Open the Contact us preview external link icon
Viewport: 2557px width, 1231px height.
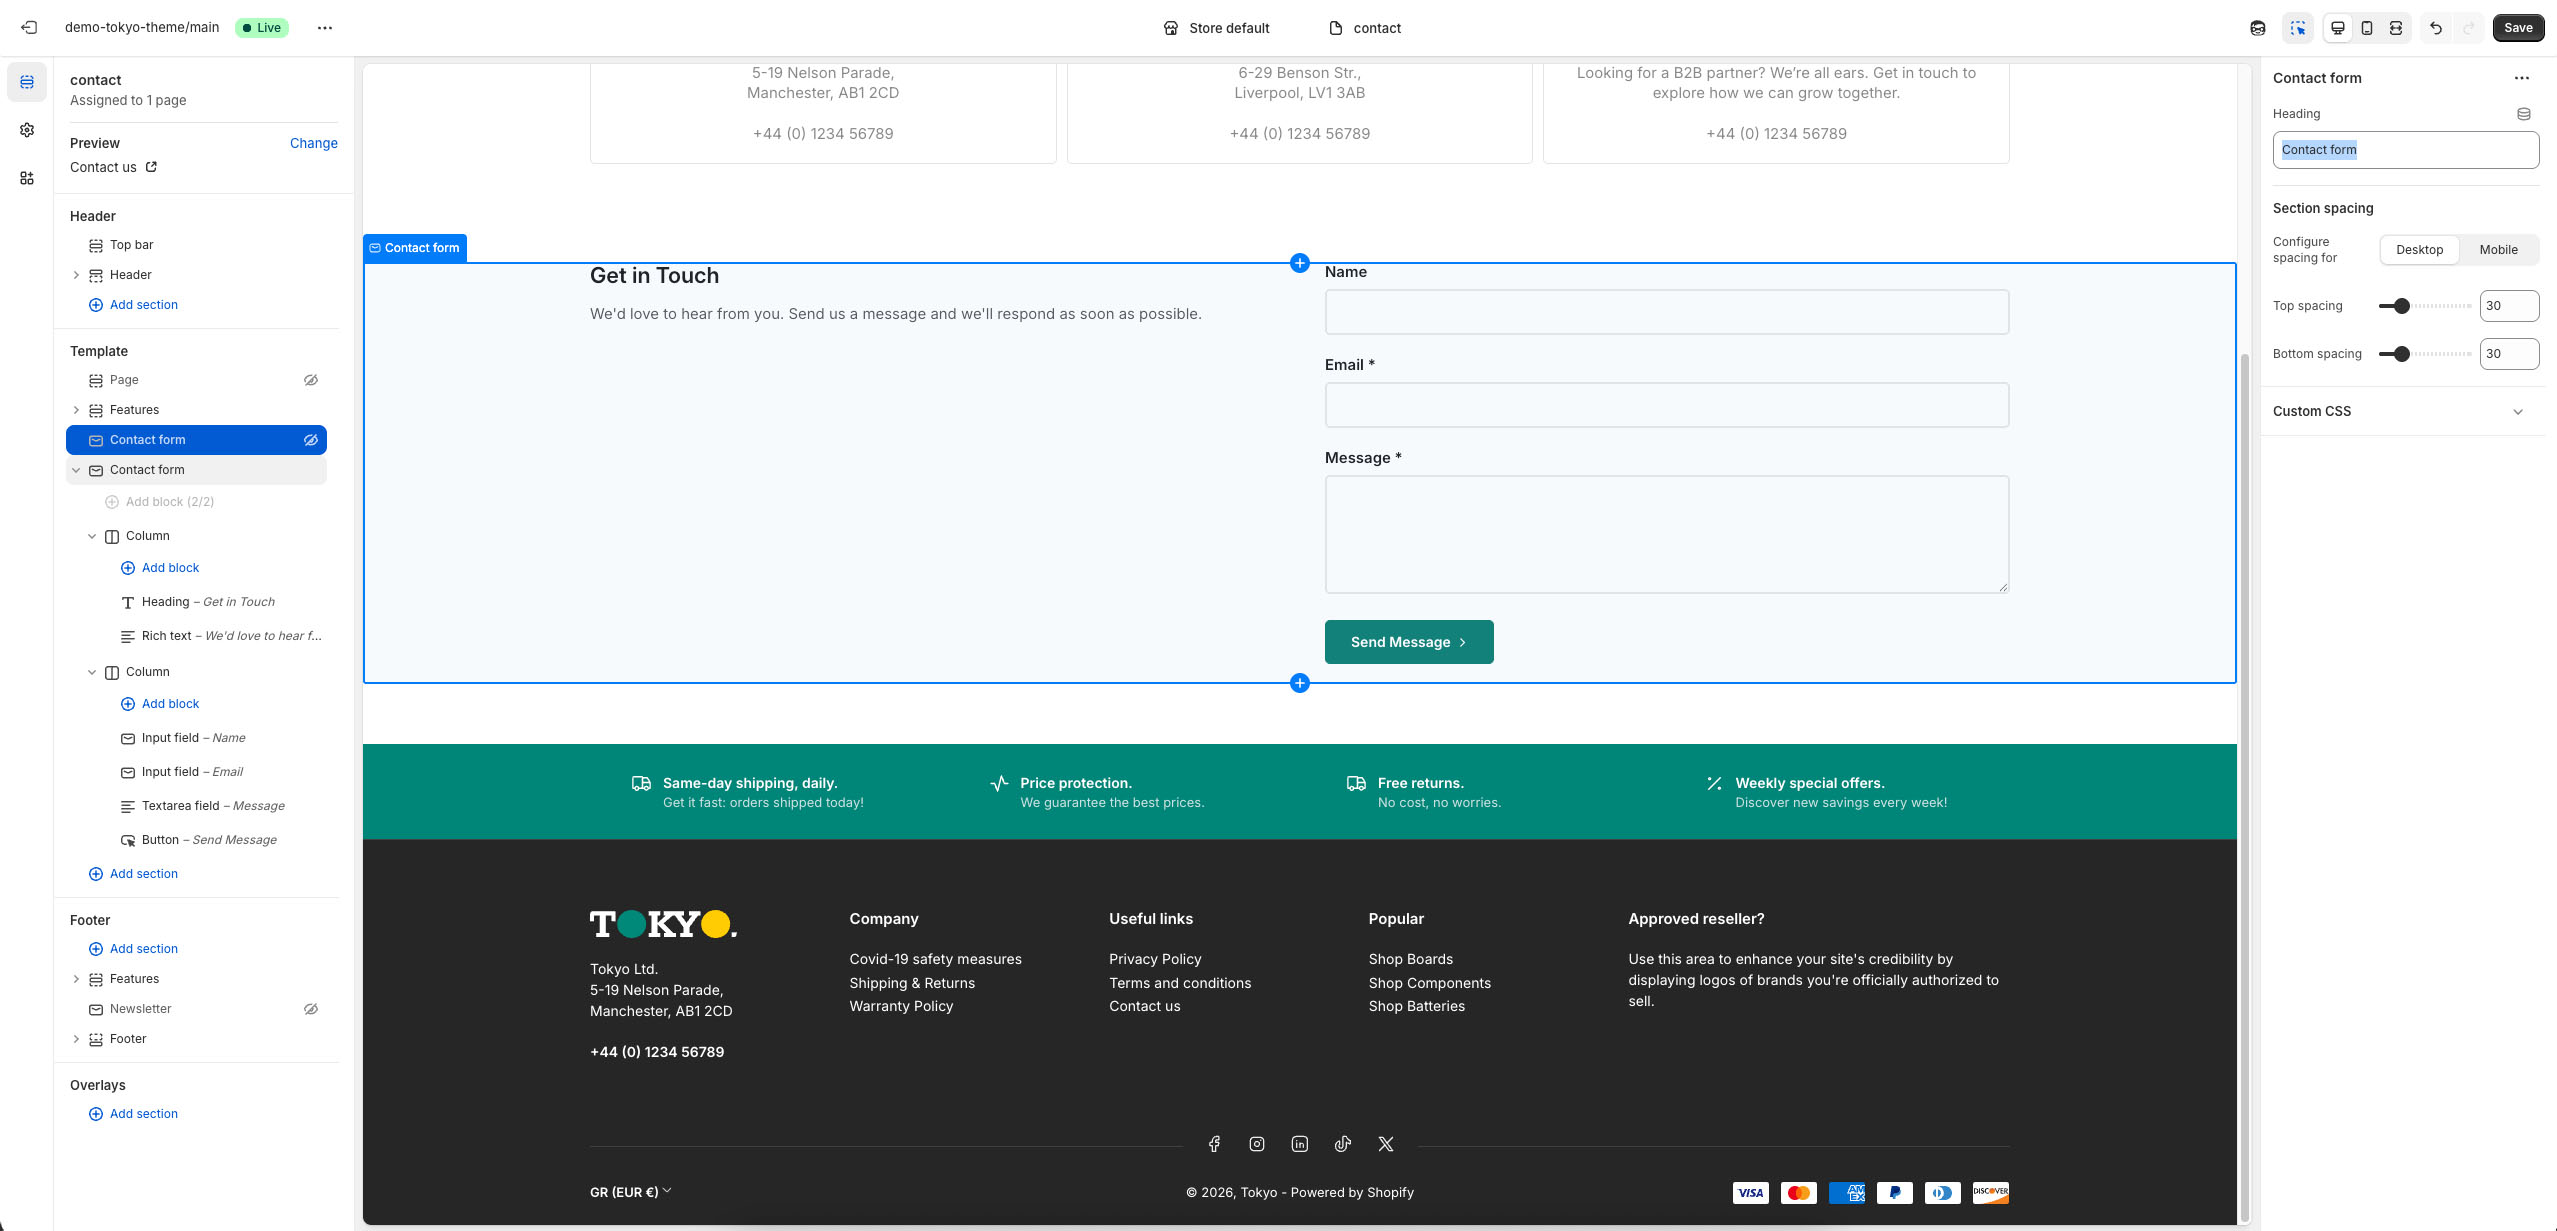coord(151,167)
